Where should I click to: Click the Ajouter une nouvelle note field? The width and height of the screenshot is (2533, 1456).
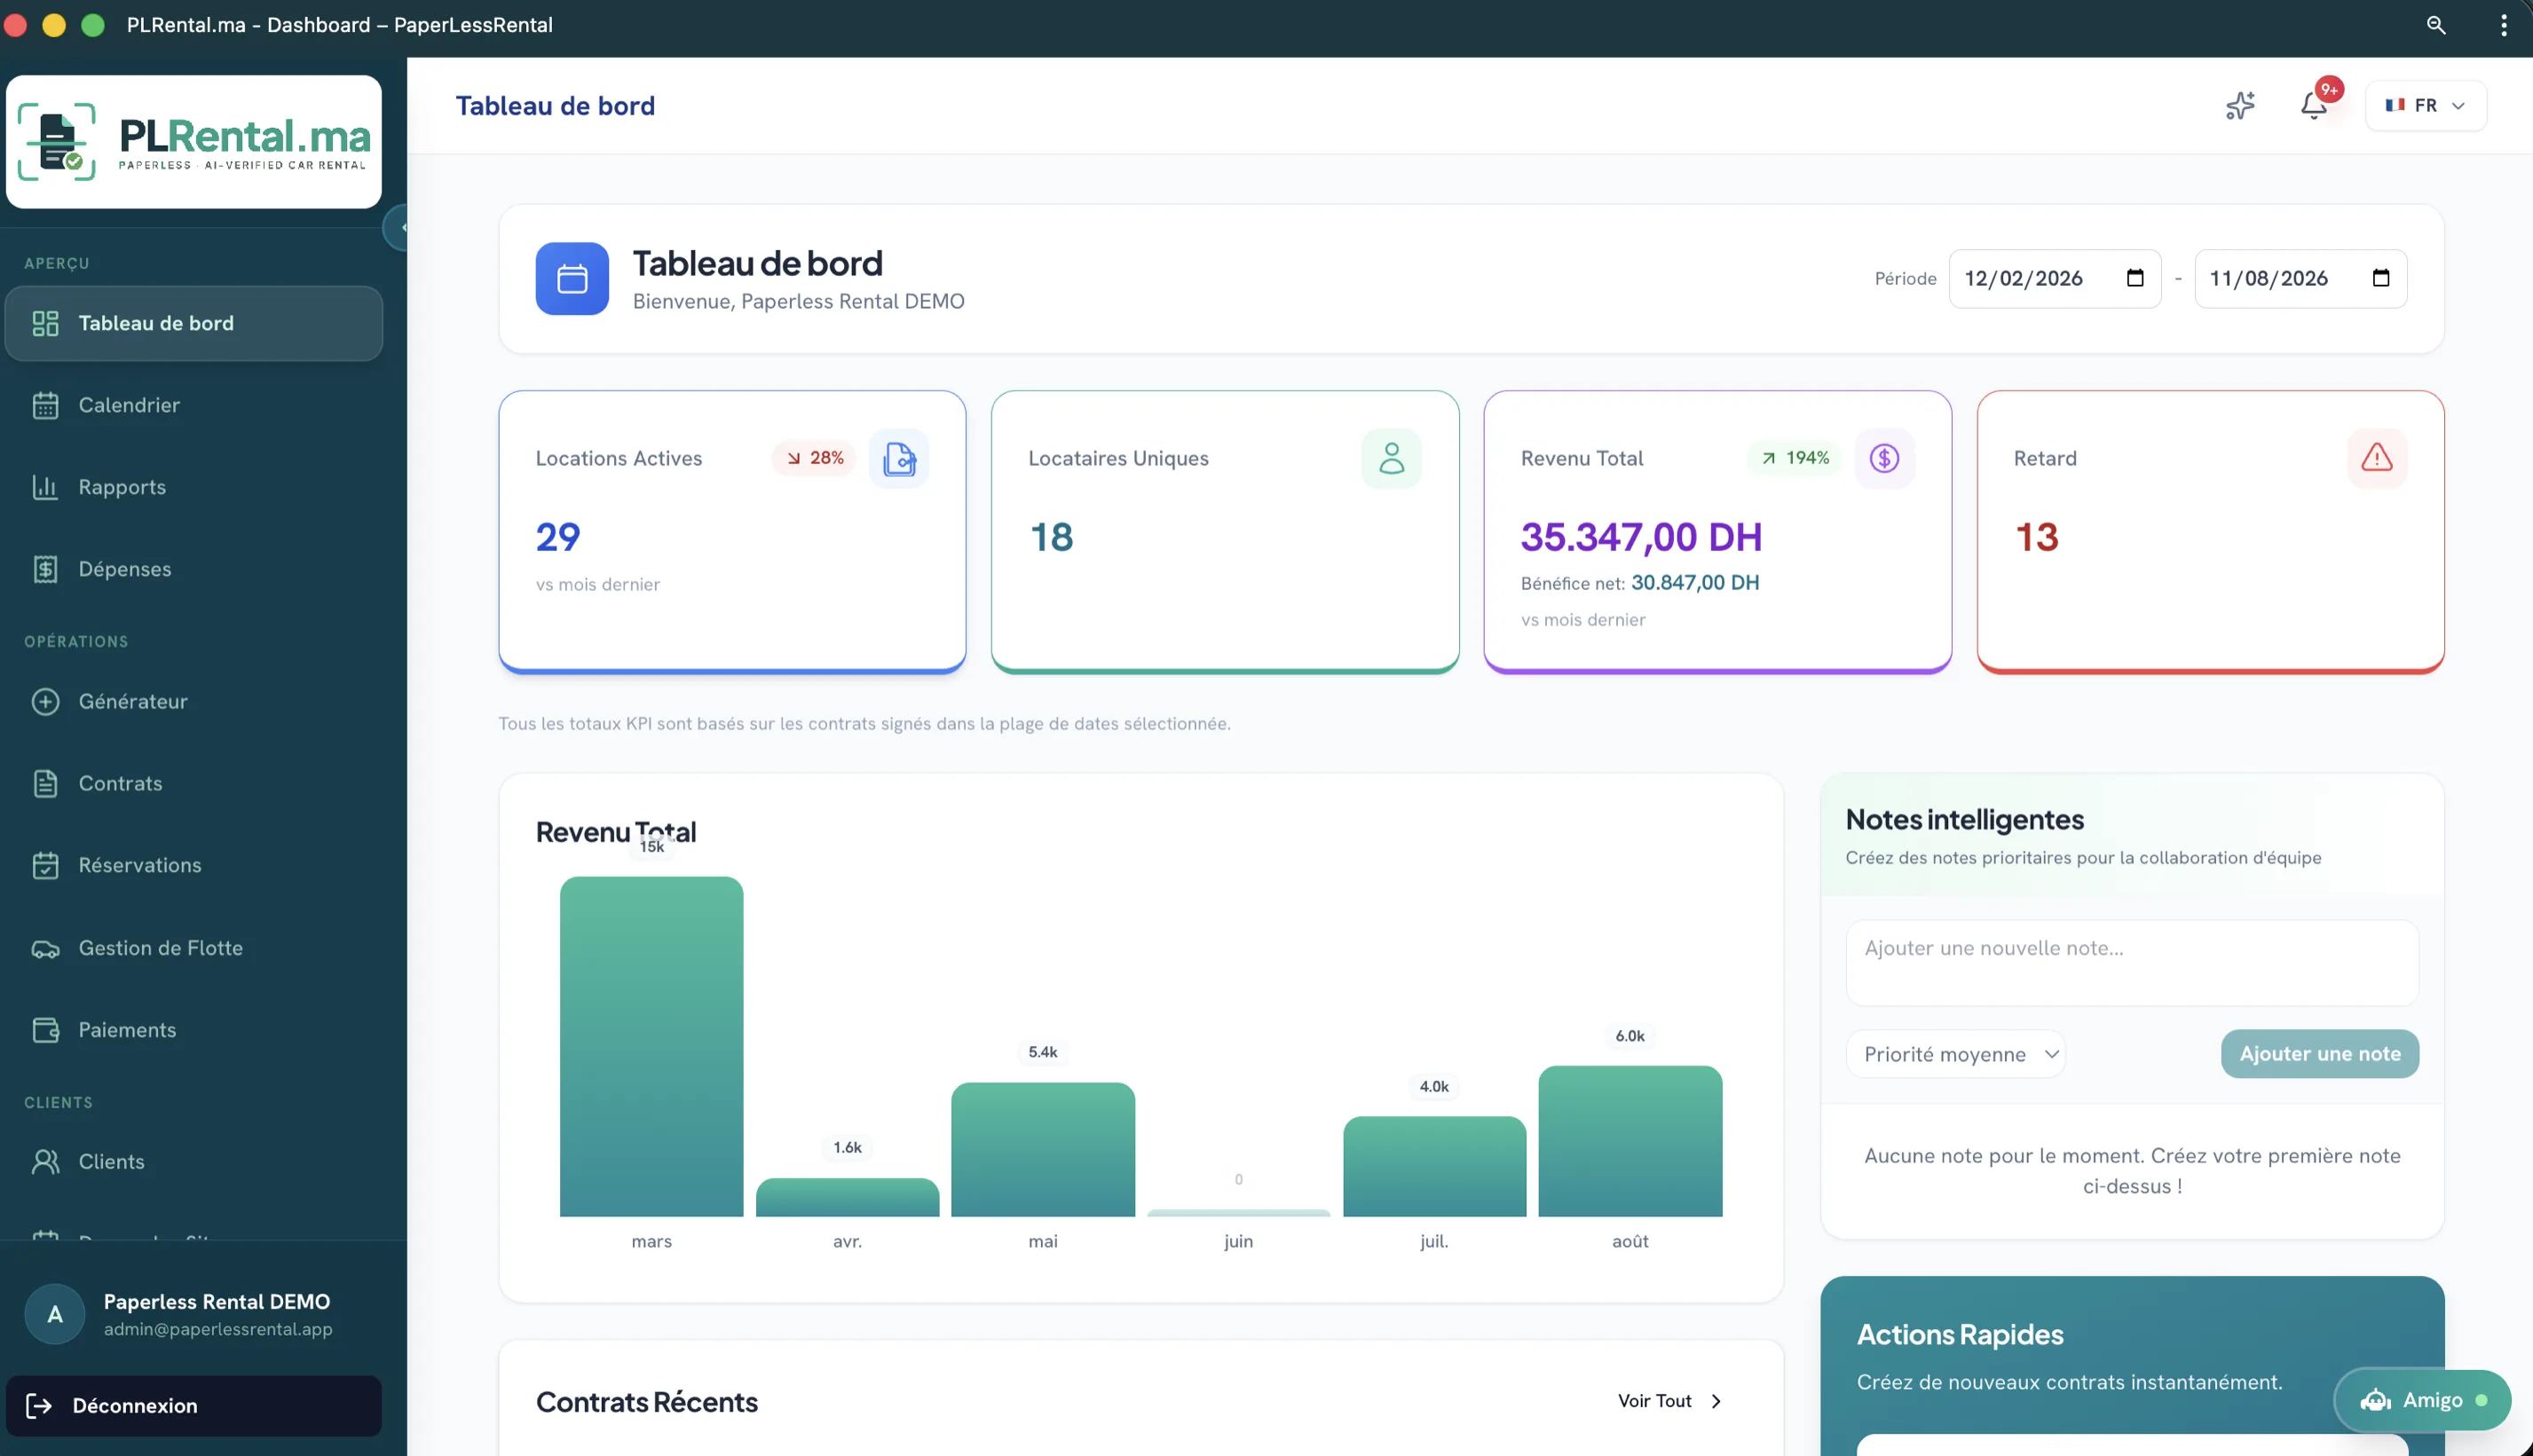(2132, 963)
